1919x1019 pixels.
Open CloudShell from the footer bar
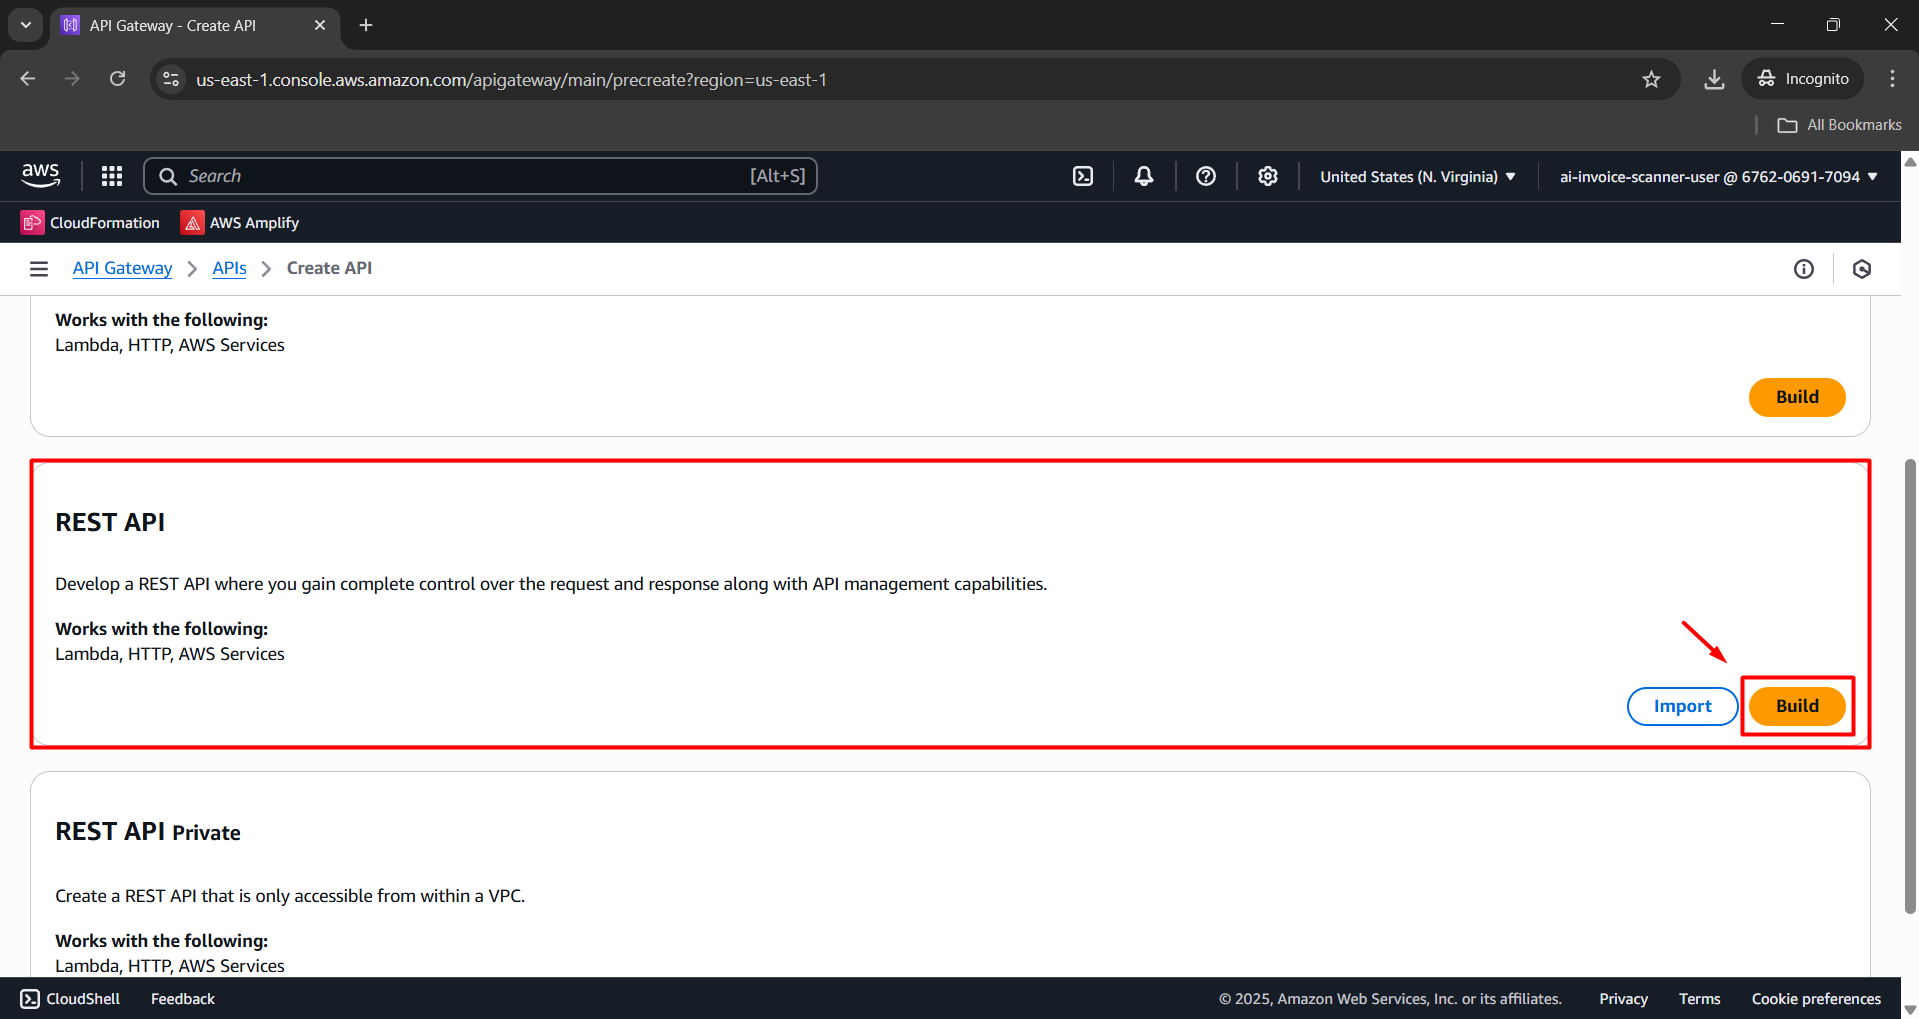[x=70, y=998]
